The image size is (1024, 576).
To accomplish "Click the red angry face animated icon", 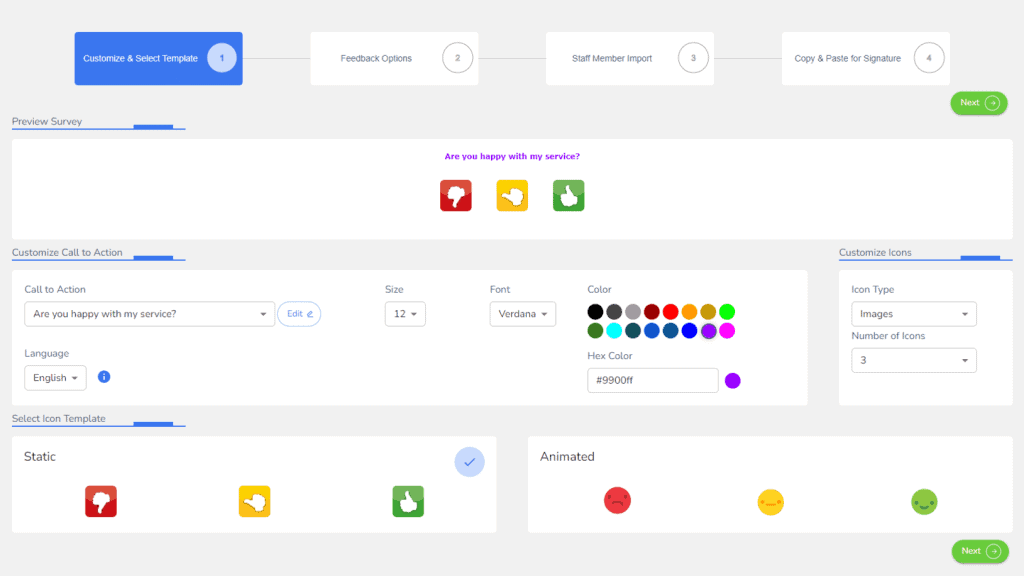I will pyautogui.click(x=617, y=501).
